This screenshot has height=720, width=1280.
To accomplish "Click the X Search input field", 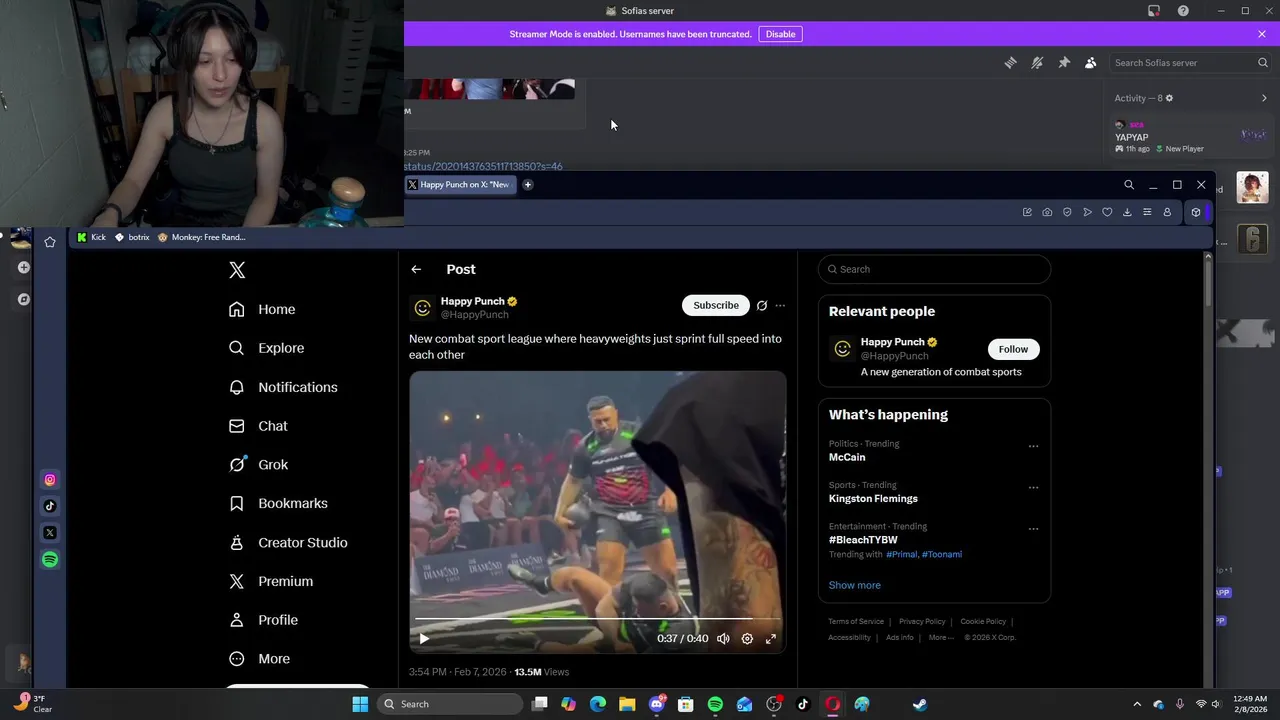I will (x=934, y=269).
